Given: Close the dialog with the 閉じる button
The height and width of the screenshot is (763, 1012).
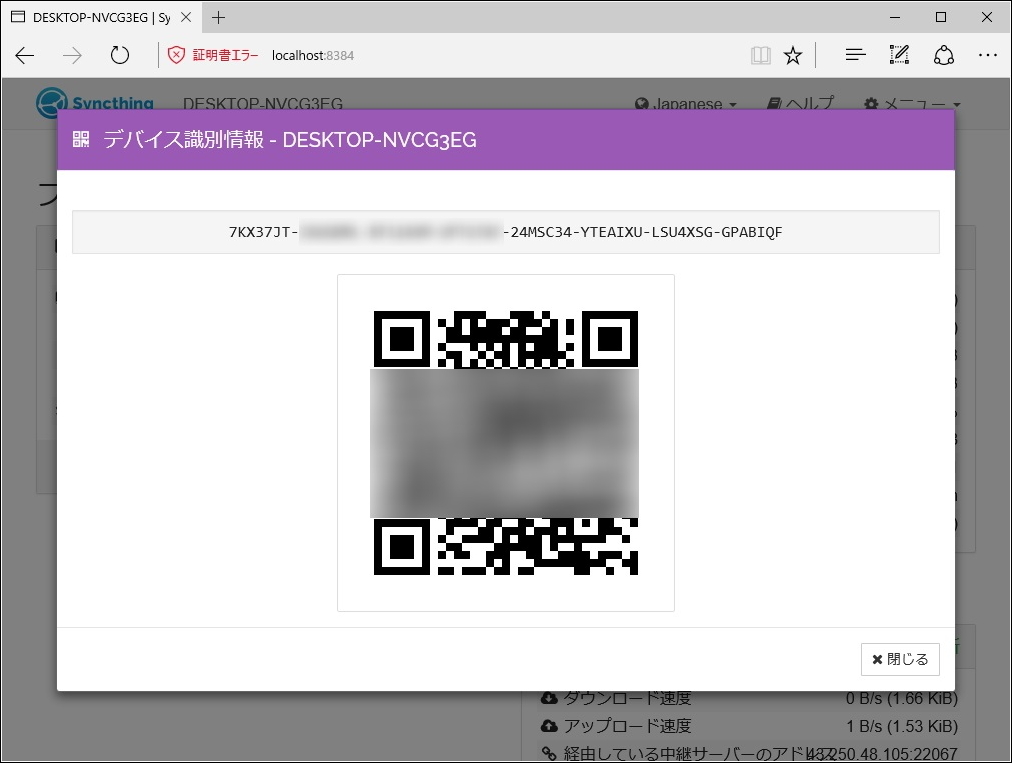Looking at the screenshot, I should (899, 659).
